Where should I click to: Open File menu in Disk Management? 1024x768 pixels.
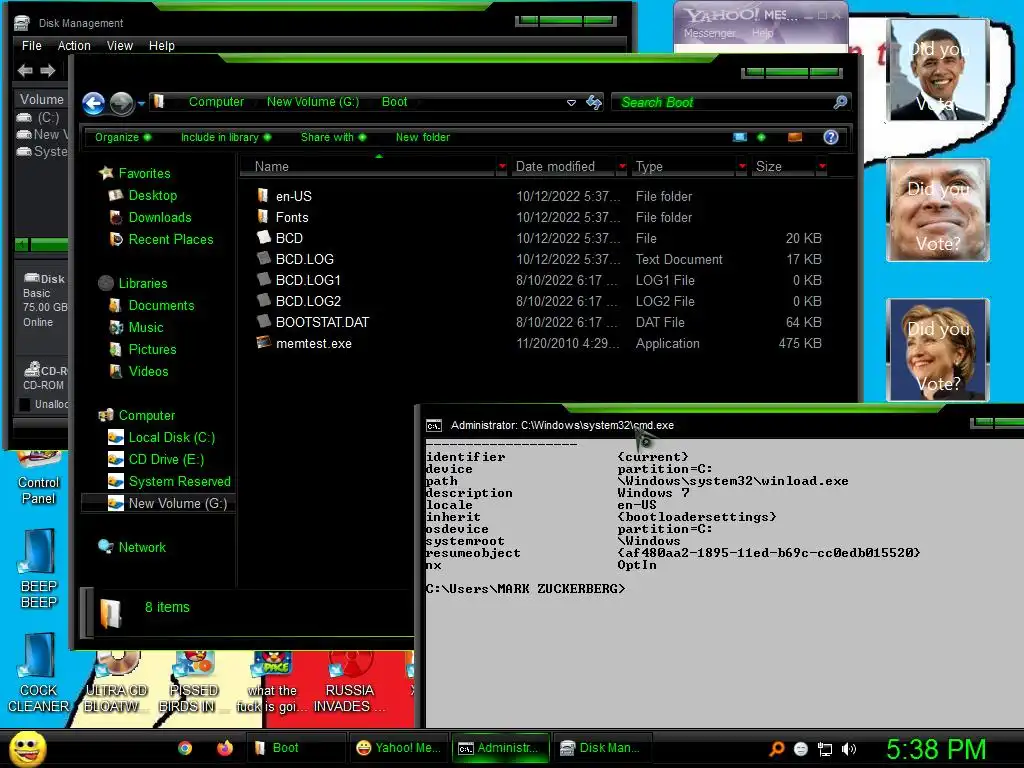coord(31,46)
